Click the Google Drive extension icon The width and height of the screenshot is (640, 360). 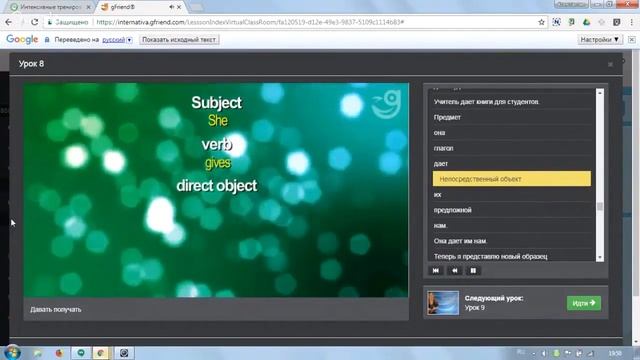[x=587, y=22]
